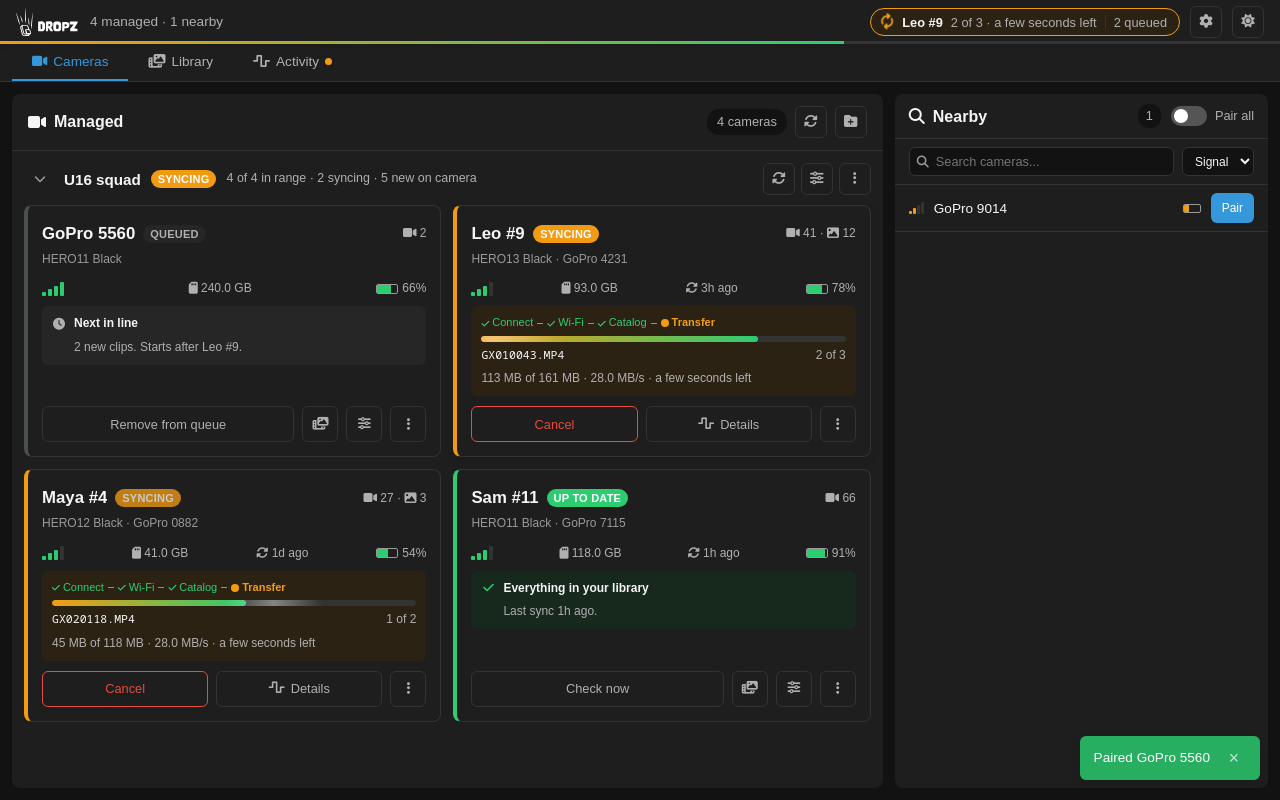Select the GoPro 9014 nearby row
The width and height of the screenshot is (1280, 800).
[x=1081, y=208]
